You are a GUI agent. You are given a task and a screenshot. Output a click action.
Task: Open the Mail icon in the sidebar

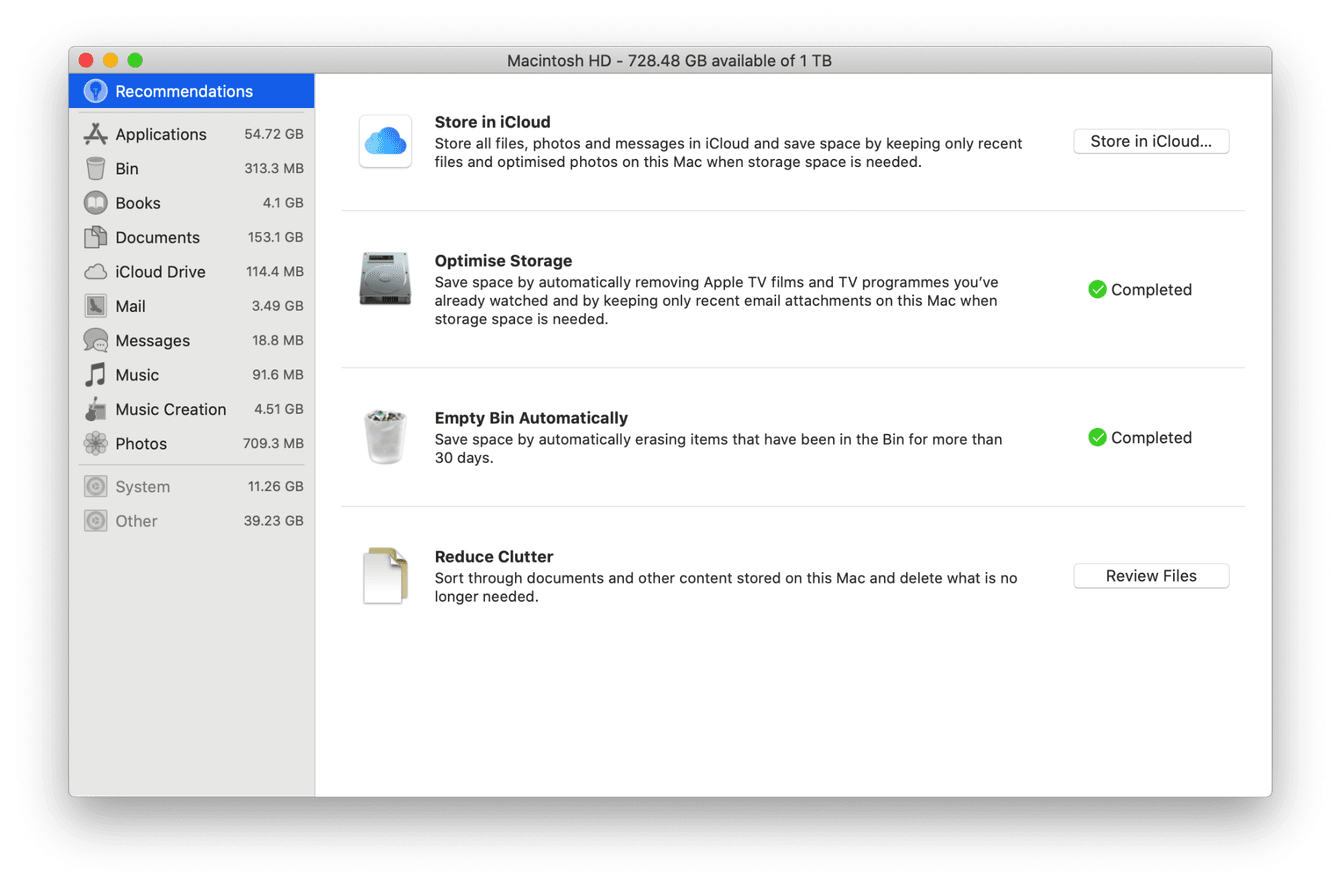click(x=96, y=306)
